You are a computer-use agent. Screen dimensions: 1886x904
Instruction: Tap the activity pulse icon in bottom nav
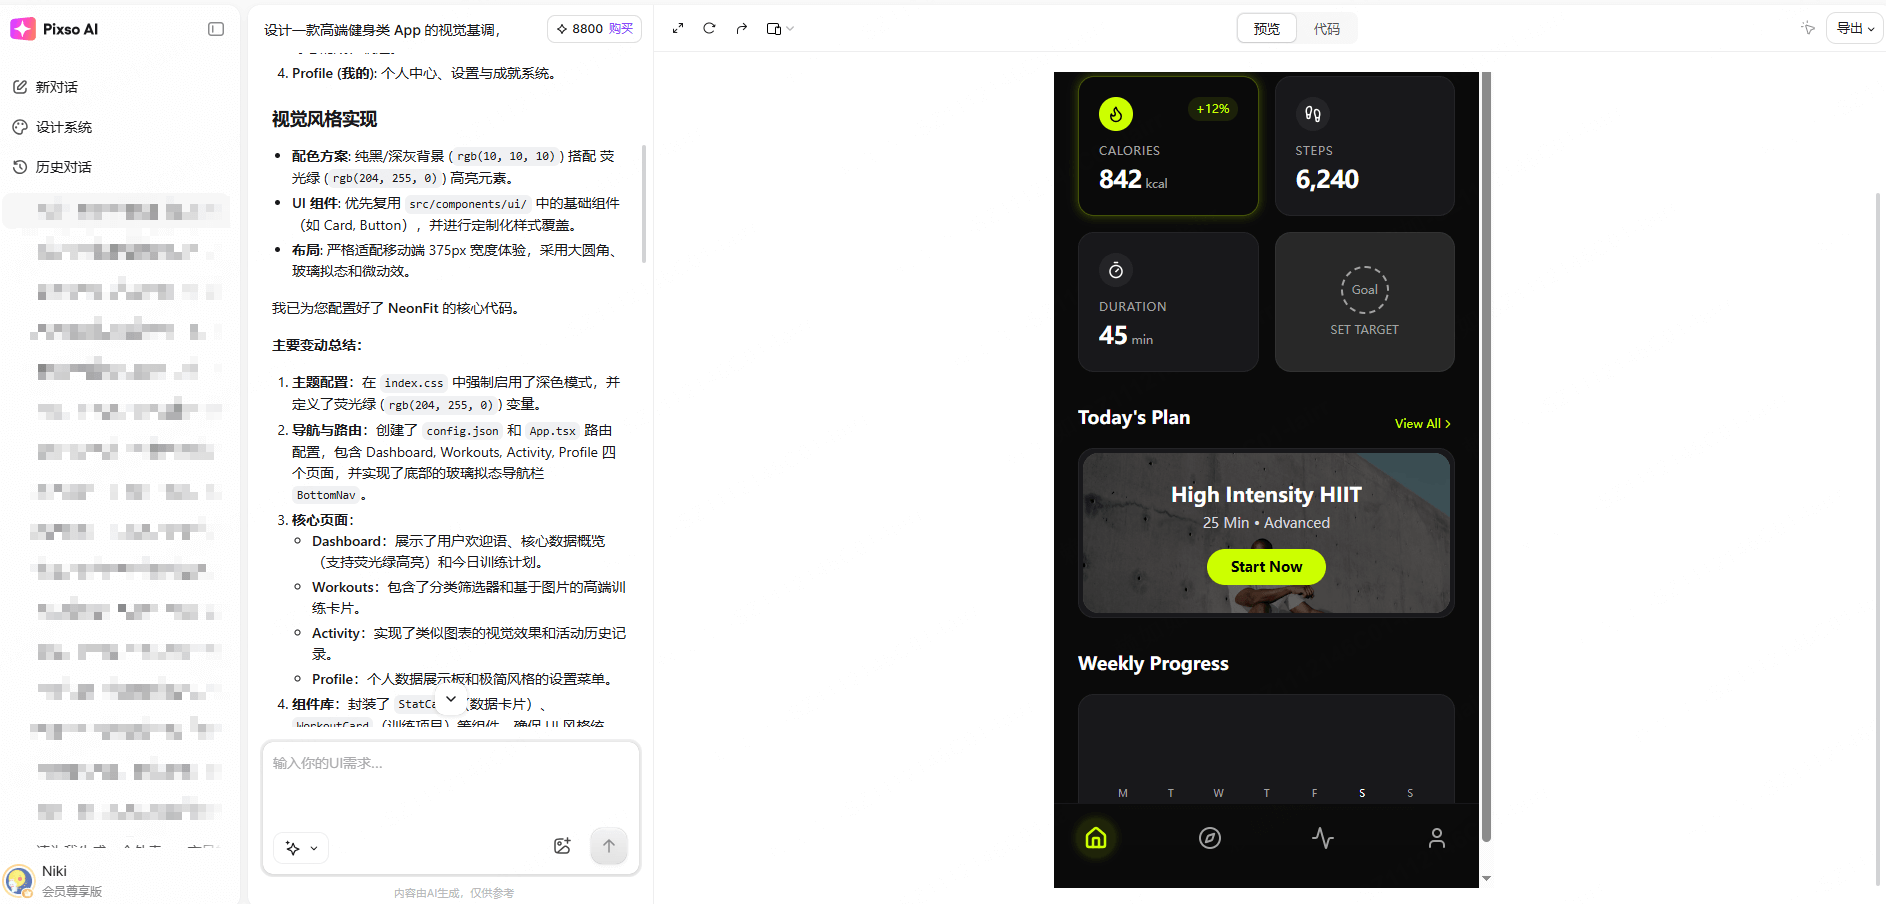(1323, 838)
